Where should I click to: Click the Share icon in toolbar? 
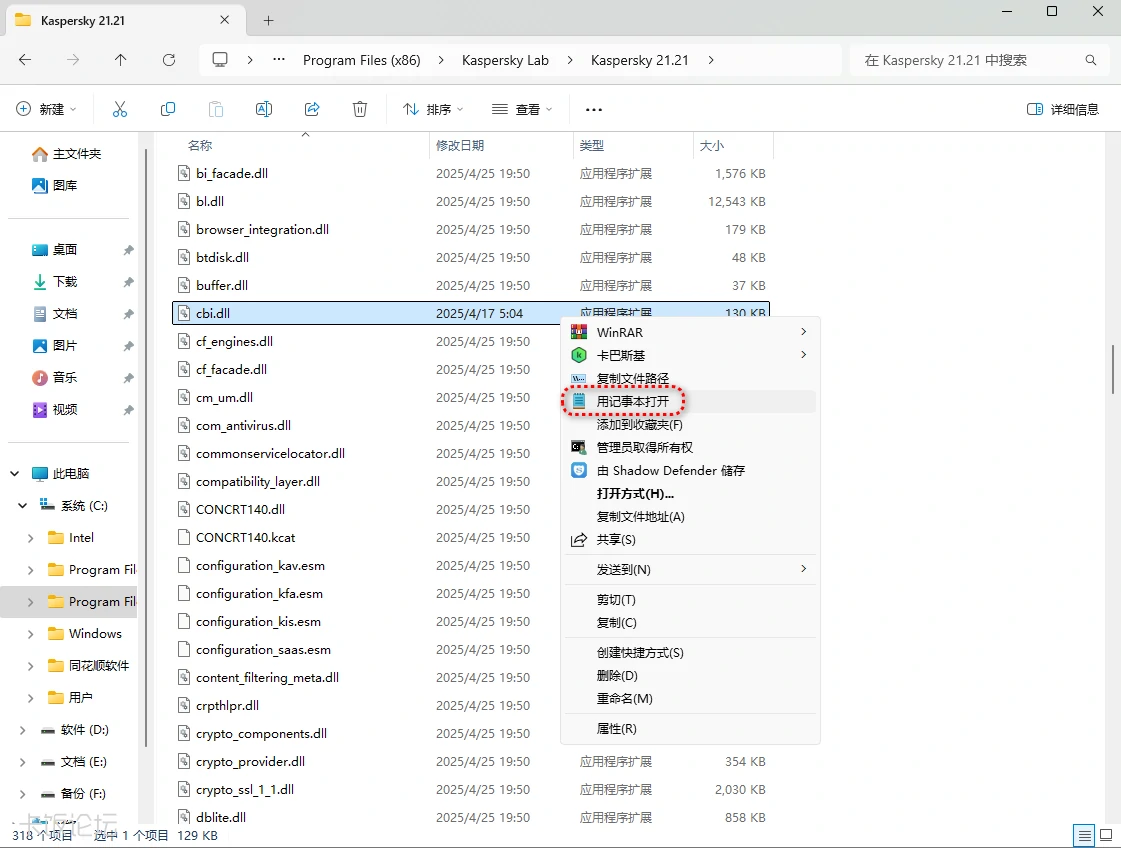point(312,109)
